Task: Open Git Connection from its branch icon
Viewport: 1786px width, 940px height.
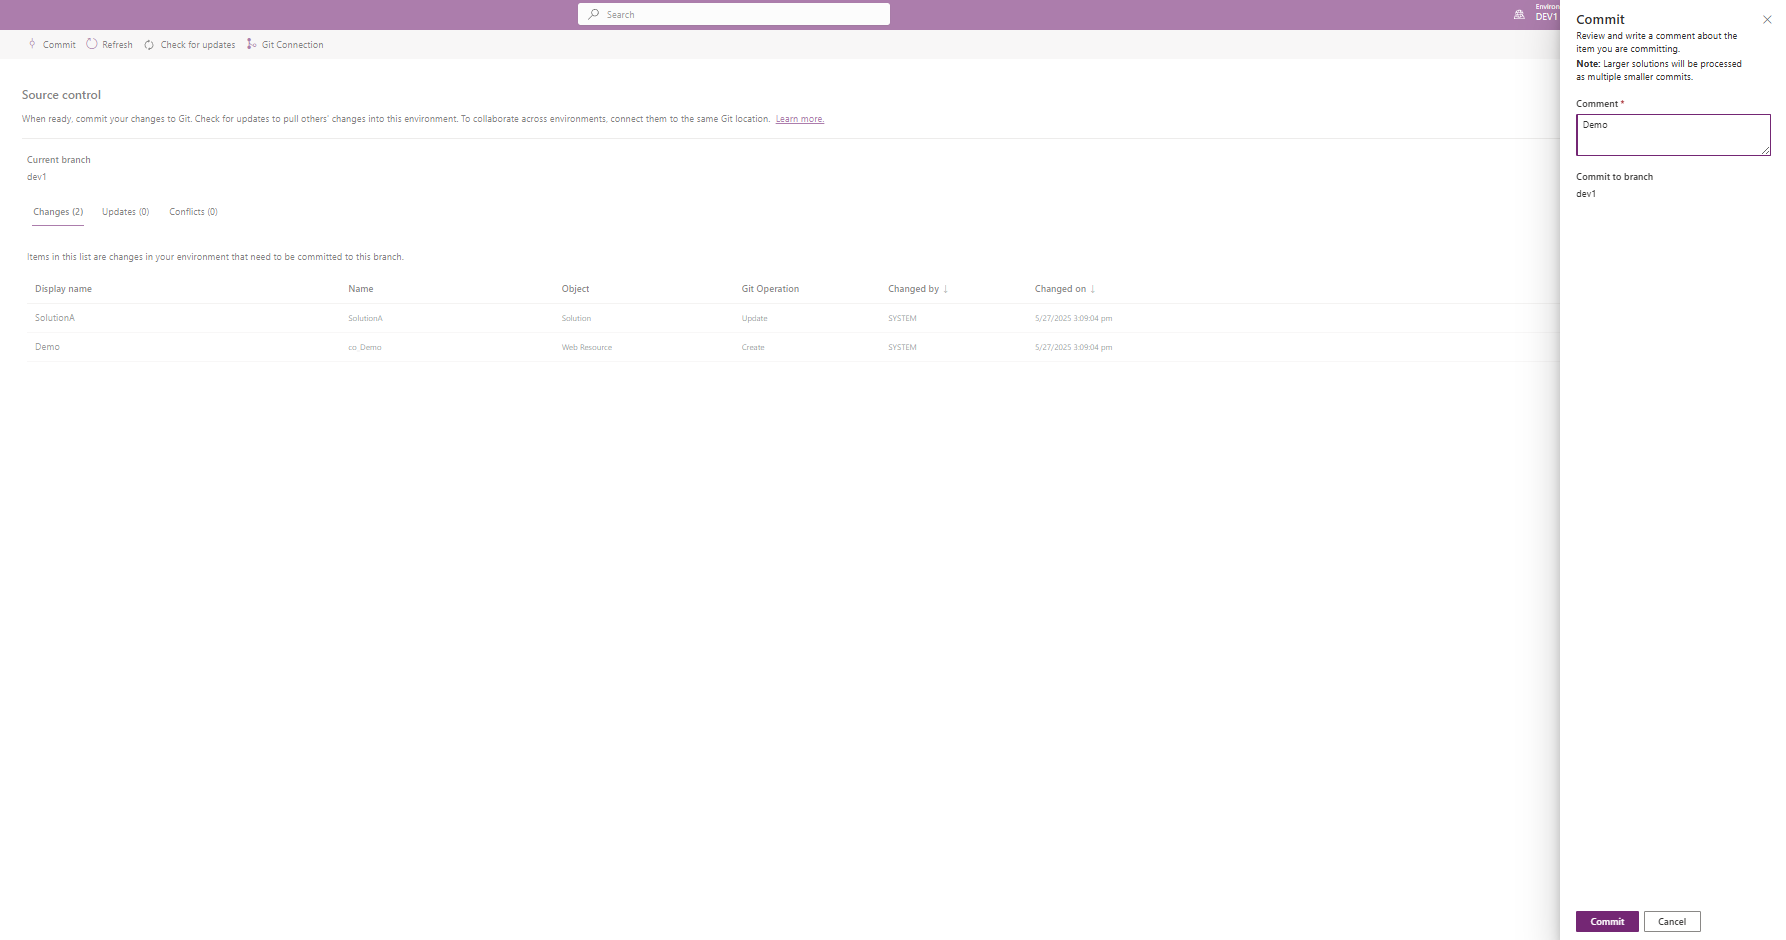Action: pyautogui.click(x=252, y=44)
